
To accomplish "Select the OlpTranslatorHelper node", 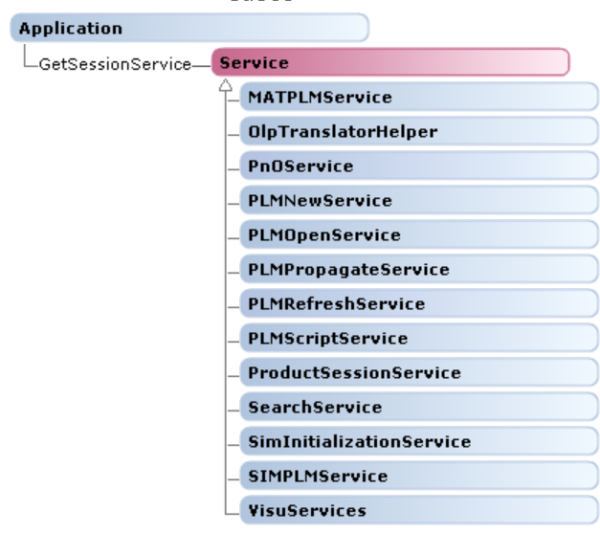I will click(412, 131).
